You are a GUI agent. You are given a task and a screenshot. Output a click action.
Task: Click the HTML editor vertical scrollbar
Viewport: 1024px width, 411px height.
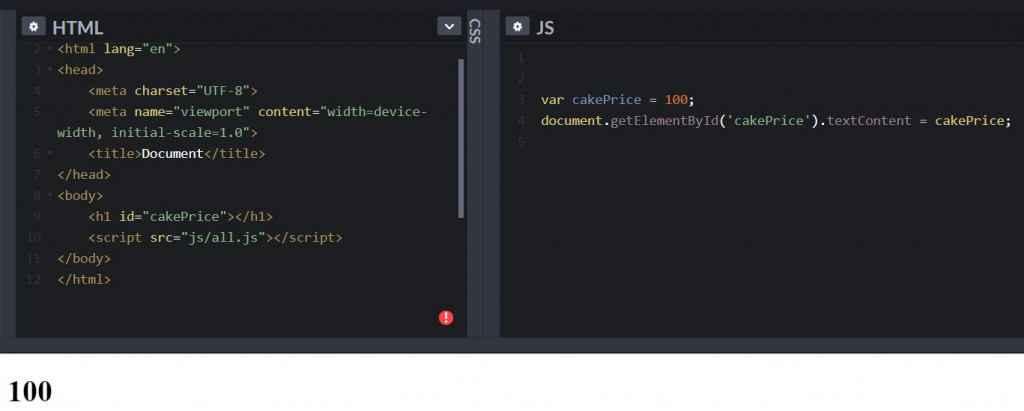(x=461, y=138)
